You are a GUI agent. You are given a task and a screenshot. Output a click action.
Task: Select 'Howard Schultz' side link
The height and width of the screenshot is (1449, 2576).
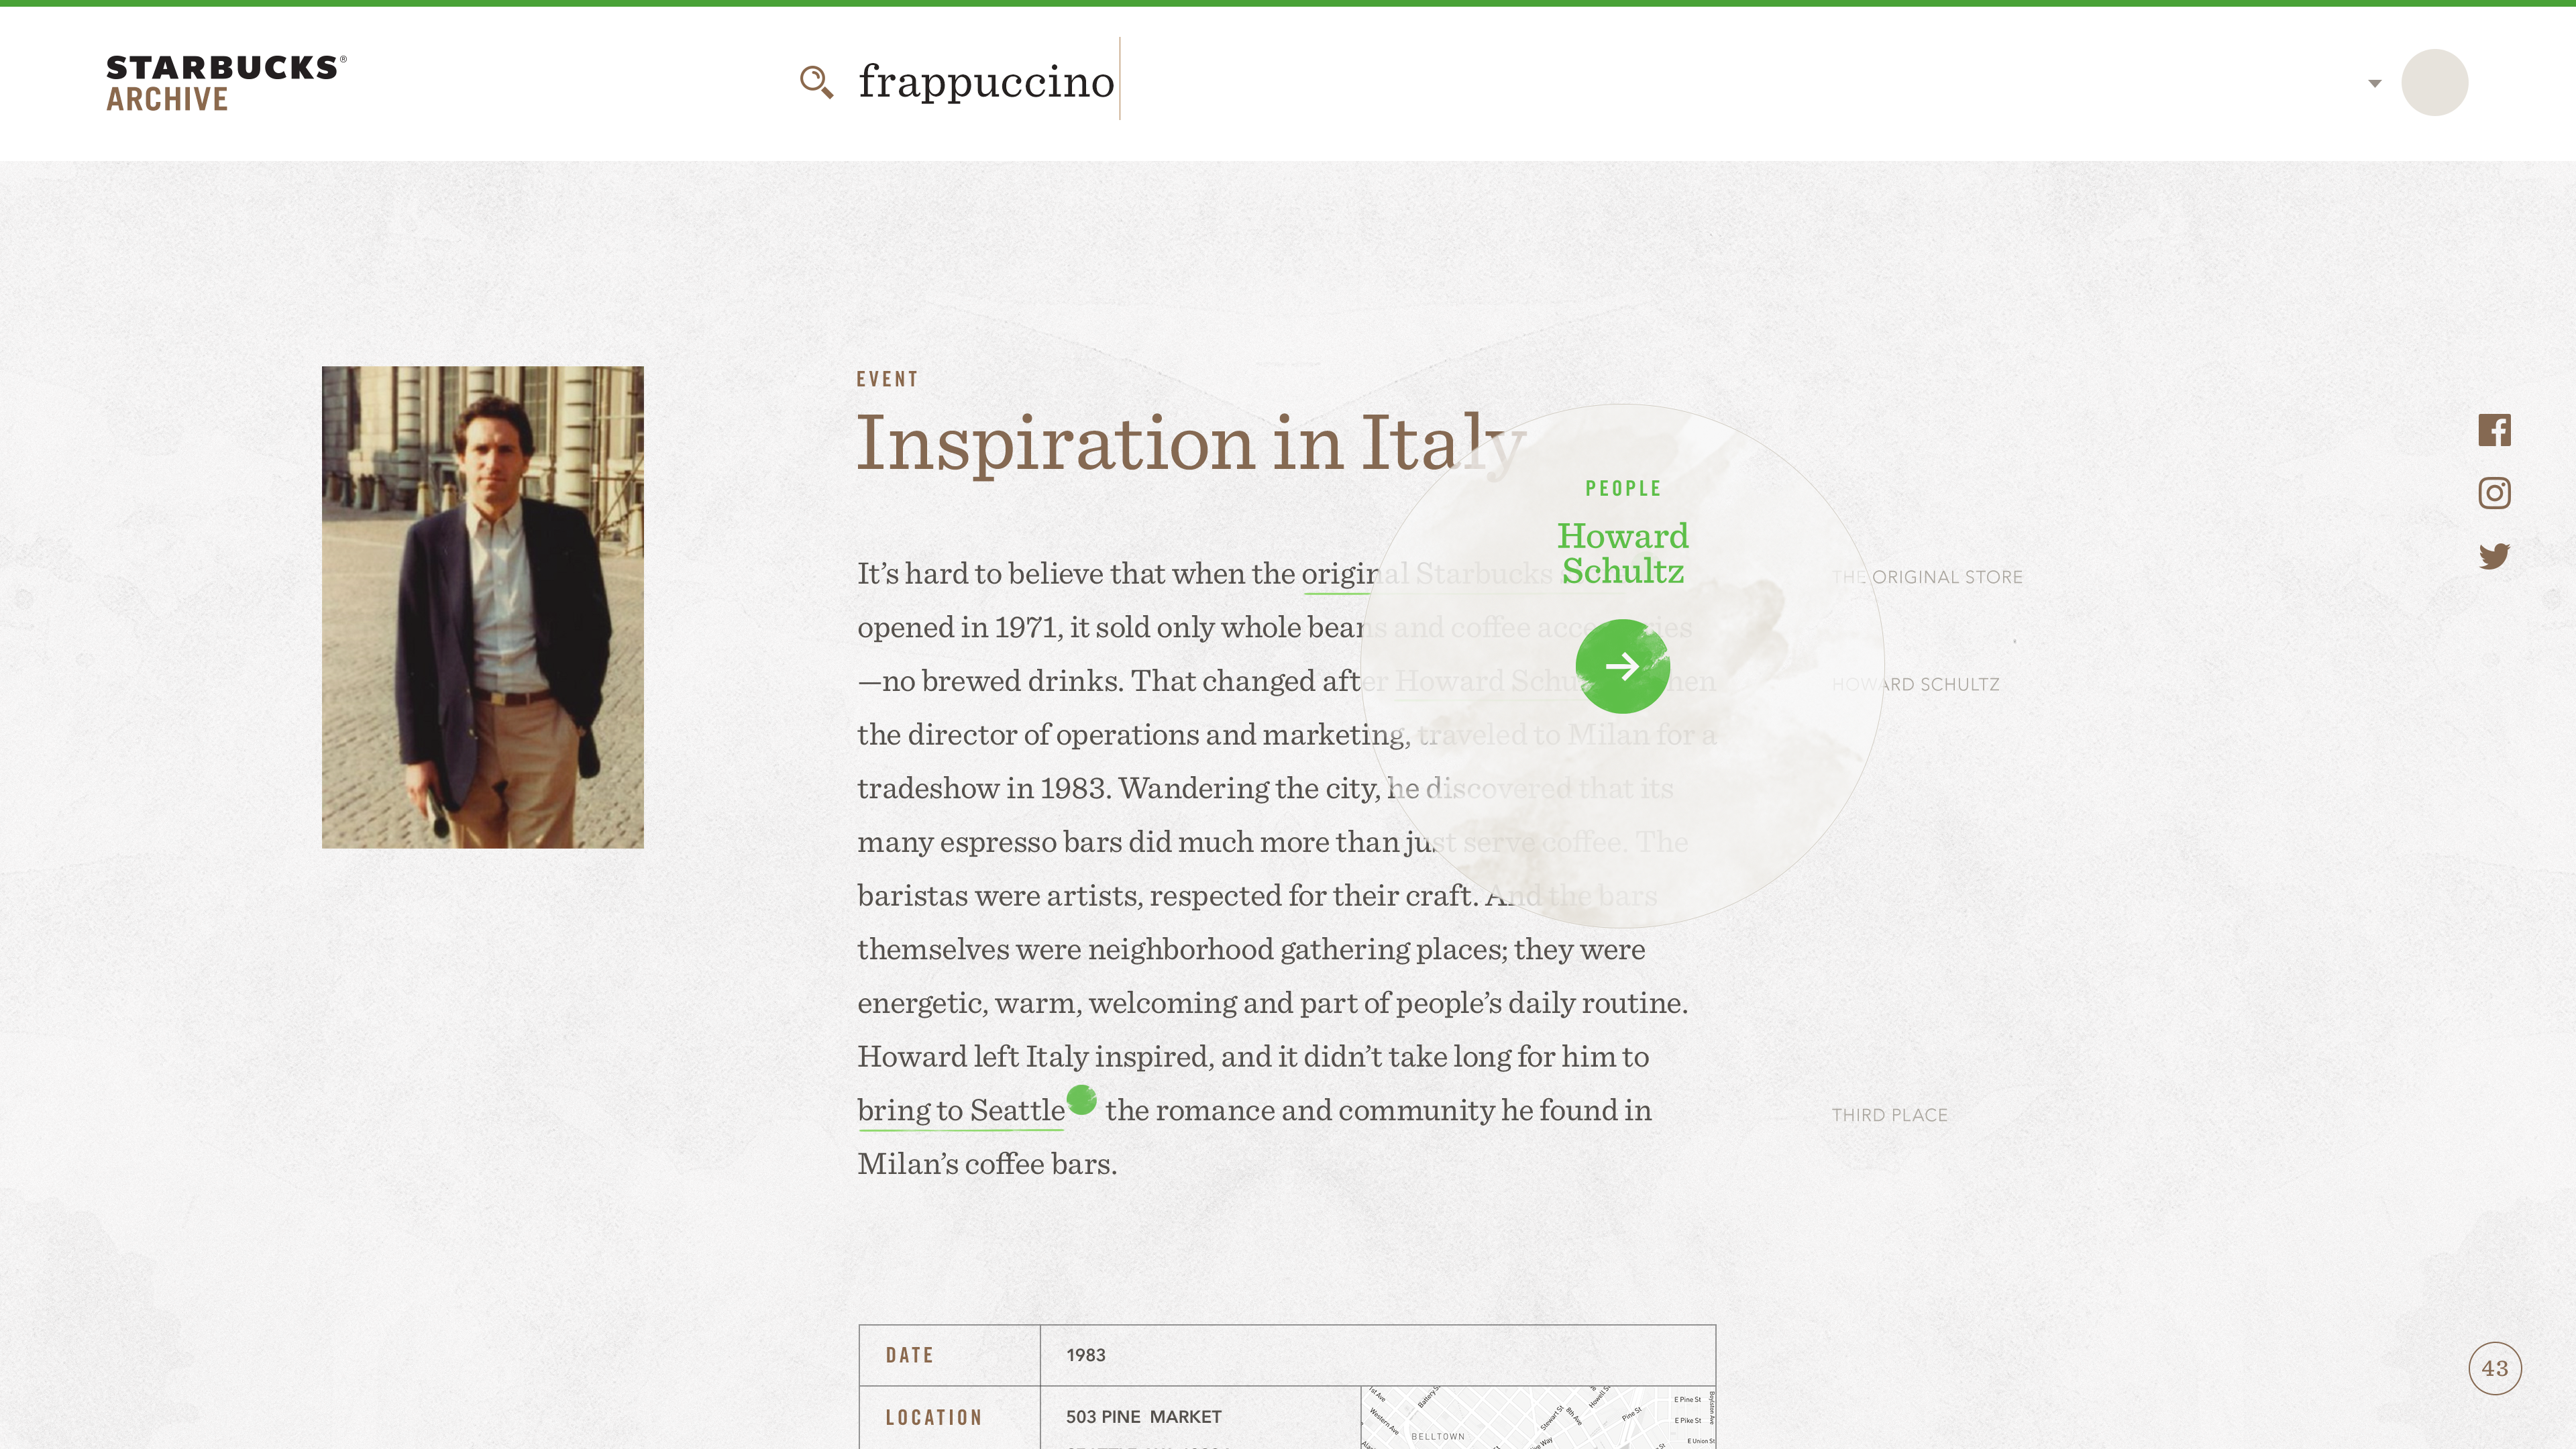point(1915,685)
